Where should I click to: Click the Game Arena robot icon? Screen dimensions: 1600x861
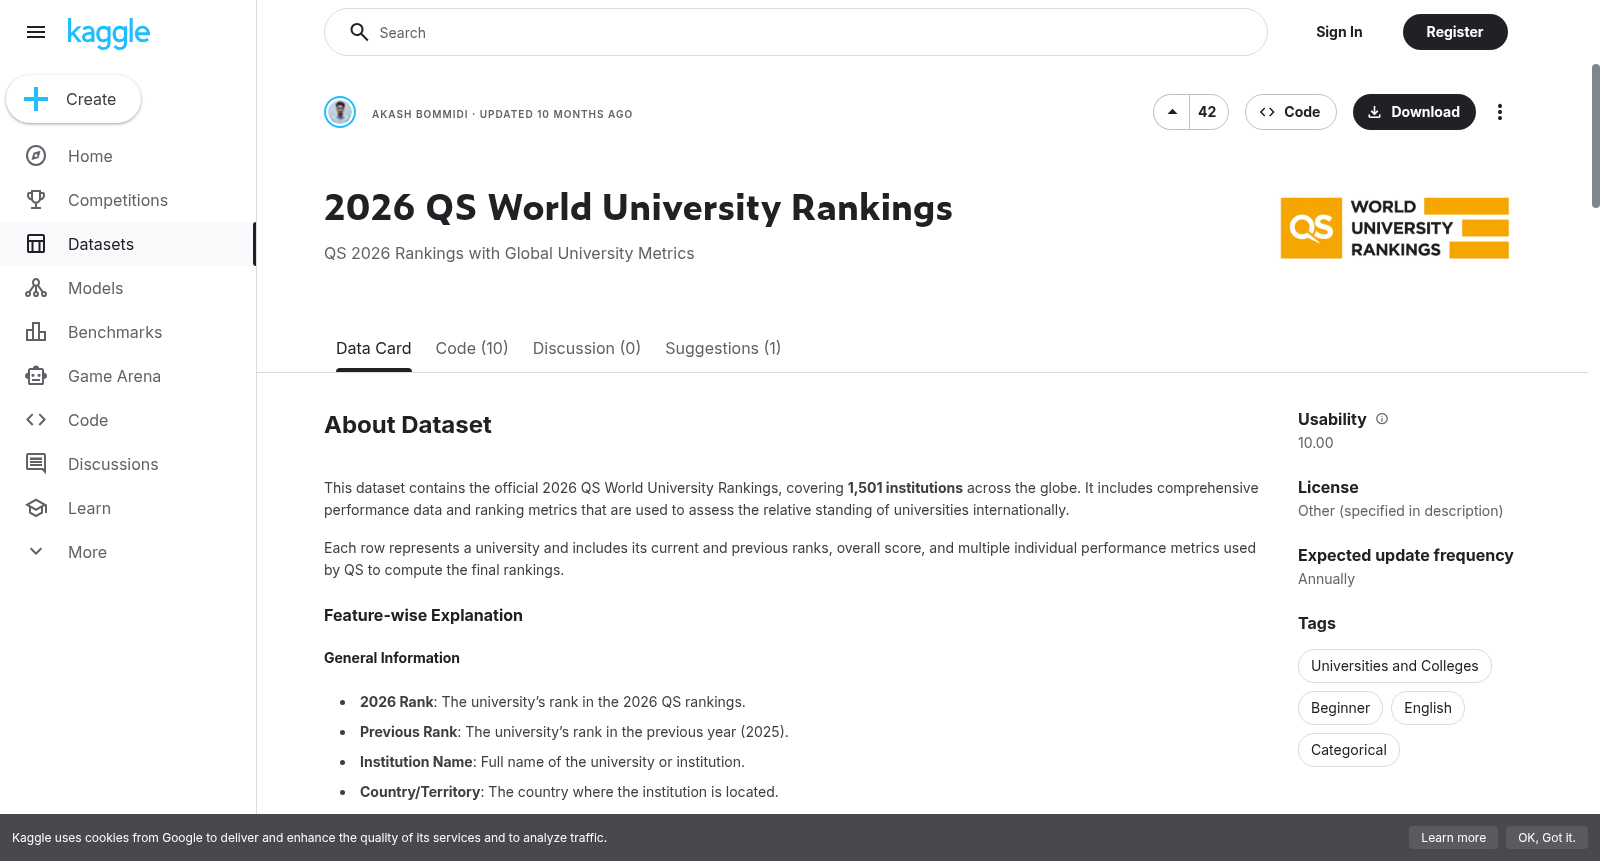36,376
